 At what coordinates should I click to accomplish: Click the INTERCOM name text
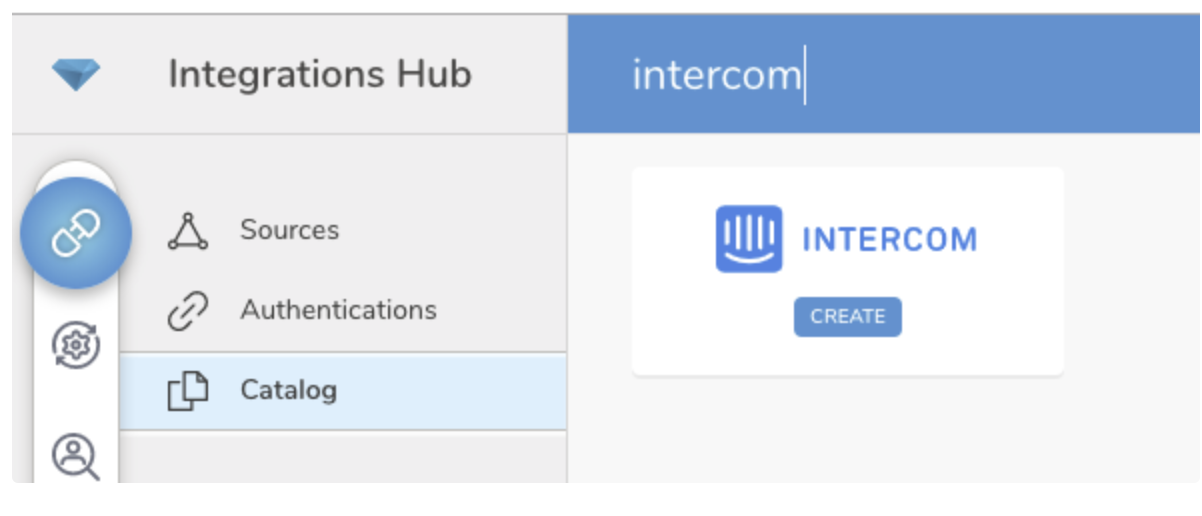(889, 240)
